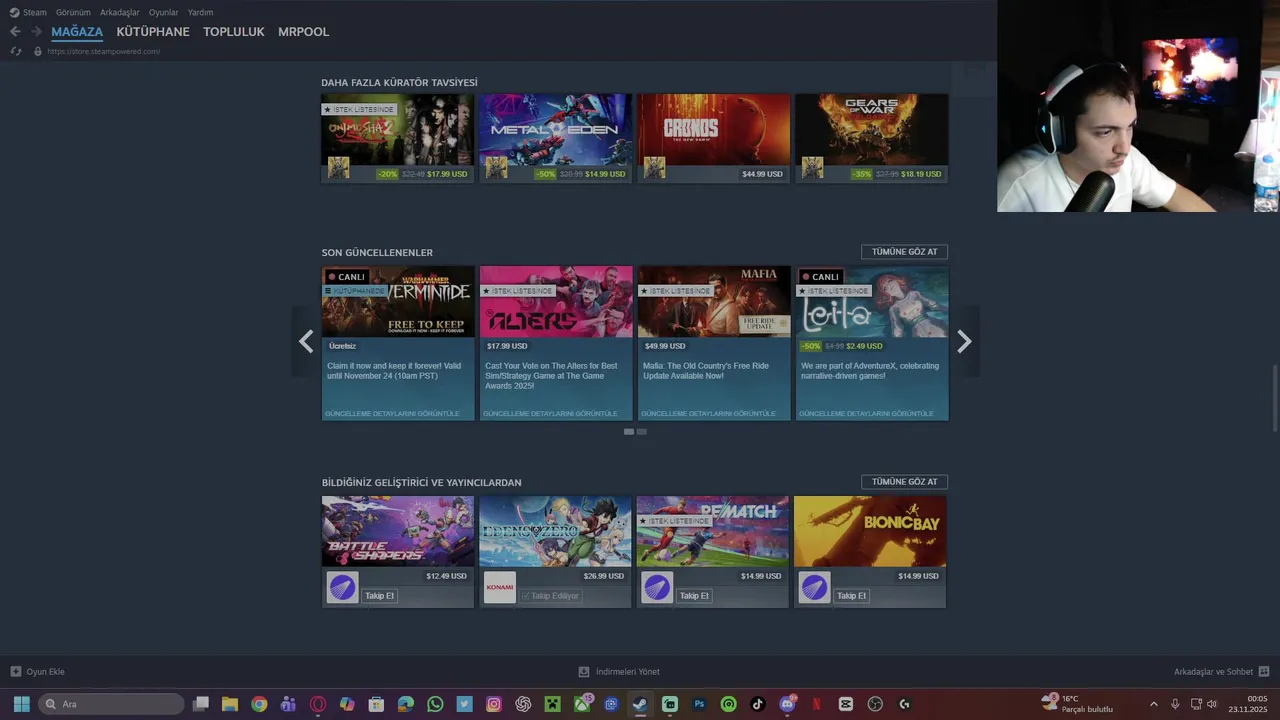Open OBS Studio from the taskbar

click(875, 704)
